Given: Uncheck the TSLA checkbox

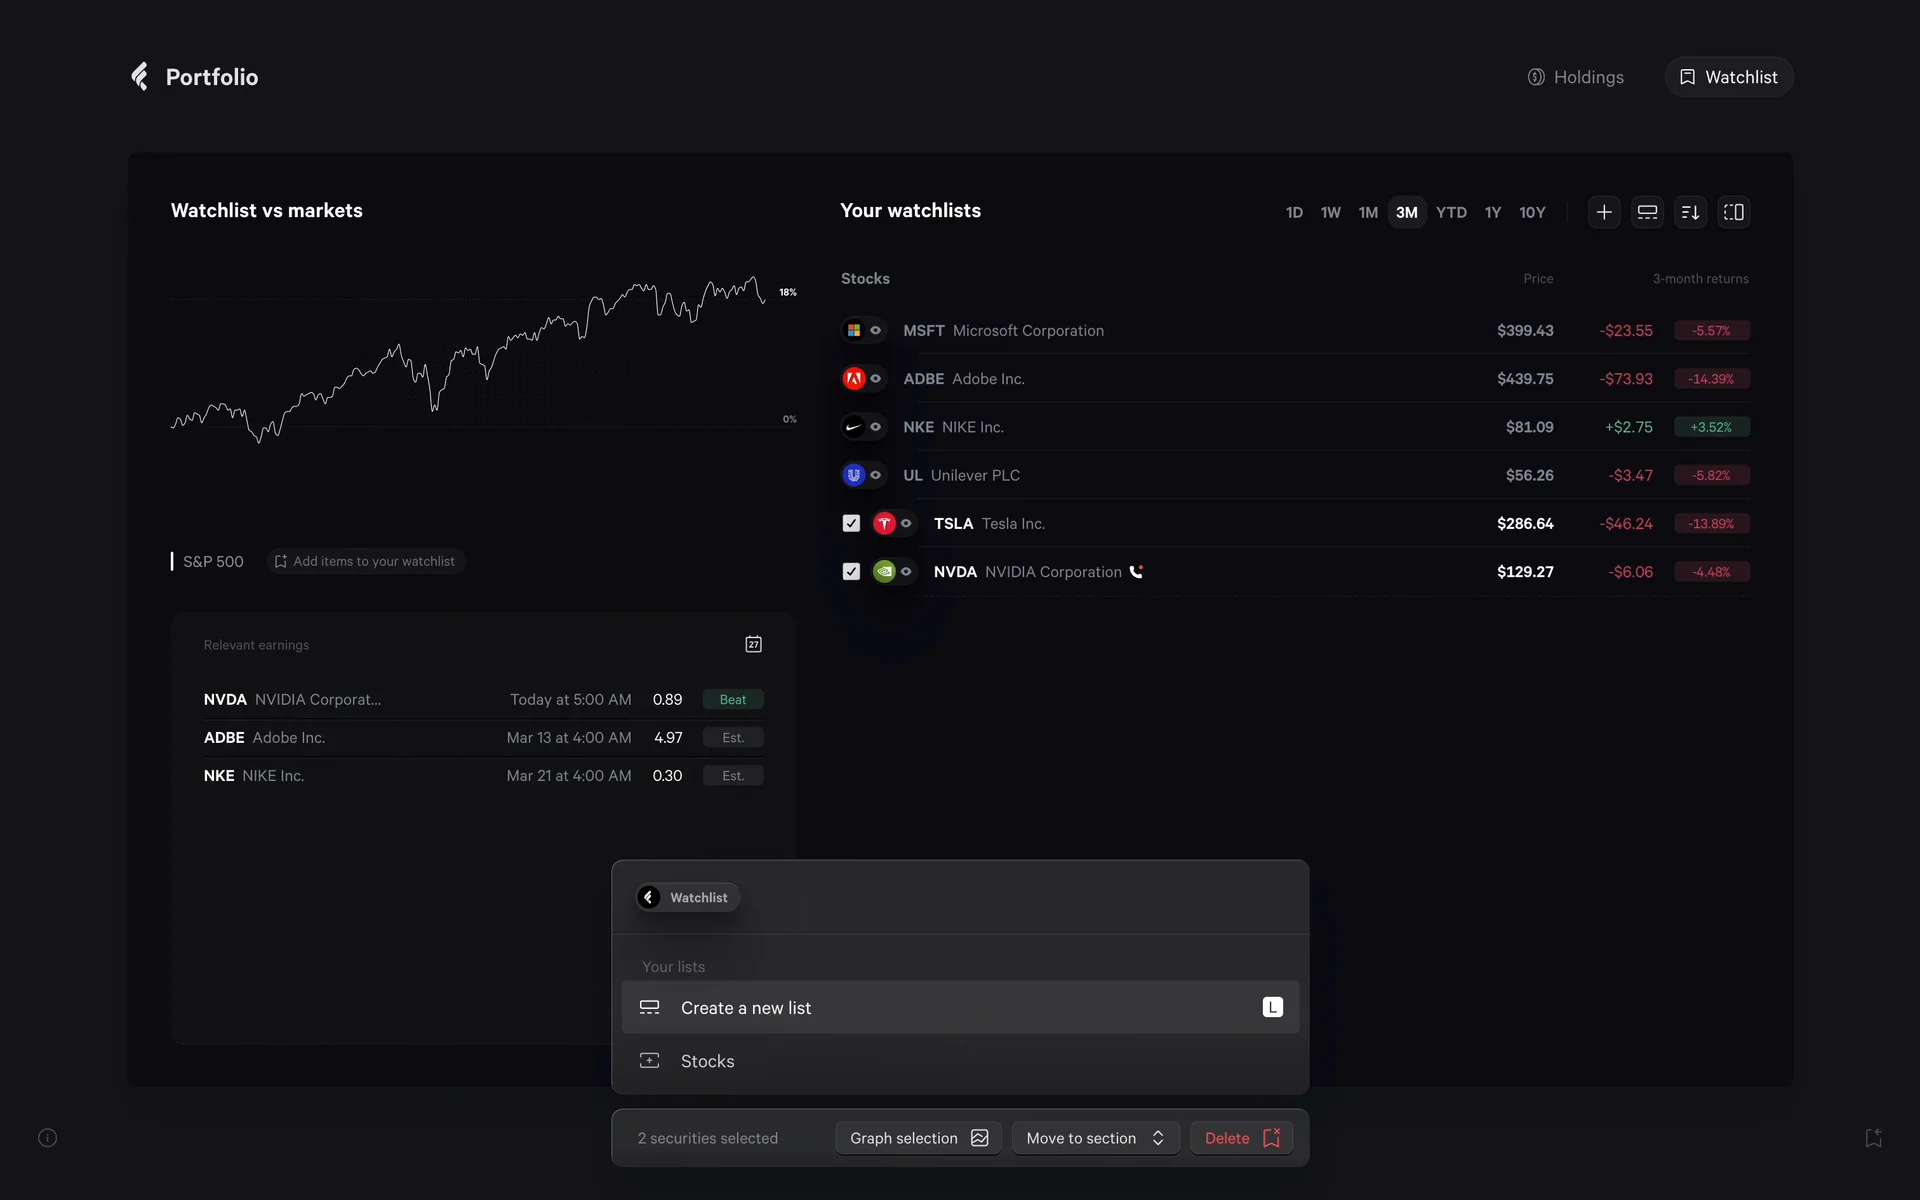Looking at the screenshot, I should tap(851, 523).
